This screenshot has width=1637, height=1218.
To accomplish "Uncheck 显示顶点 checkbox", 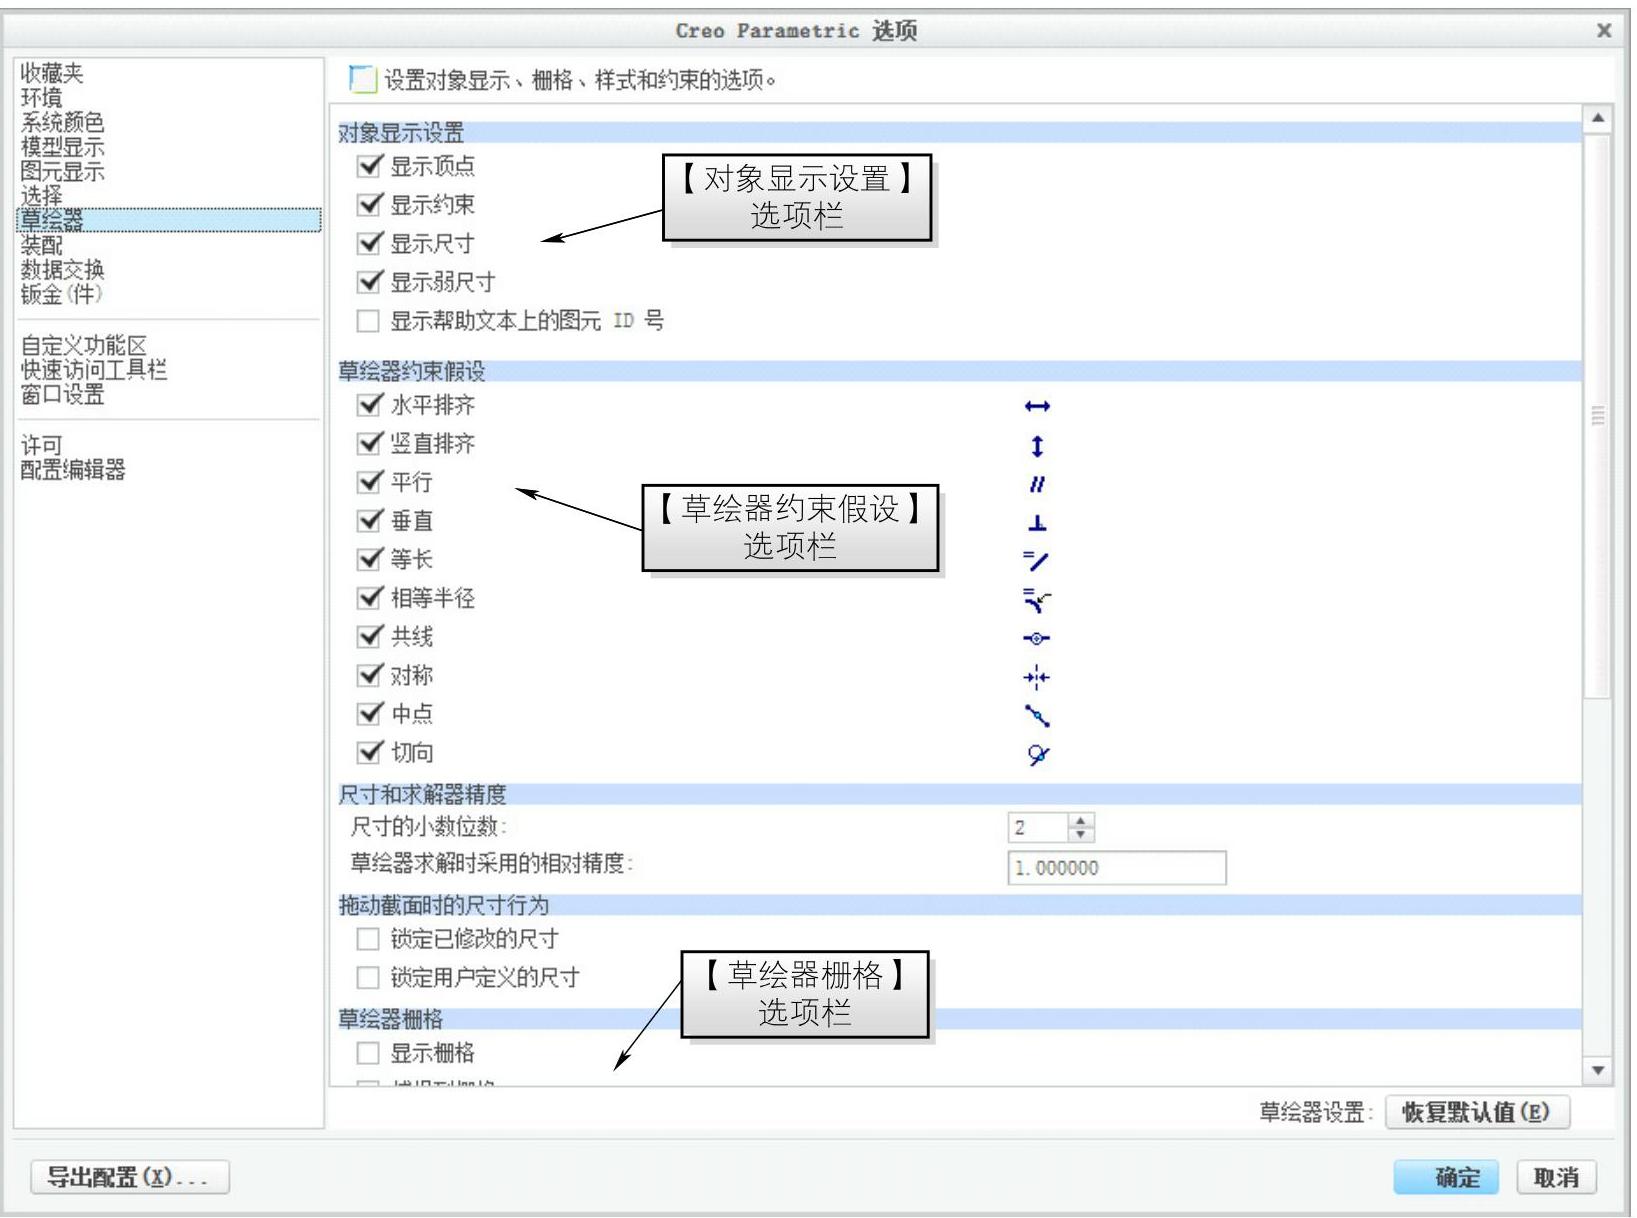I will (369, 166).
